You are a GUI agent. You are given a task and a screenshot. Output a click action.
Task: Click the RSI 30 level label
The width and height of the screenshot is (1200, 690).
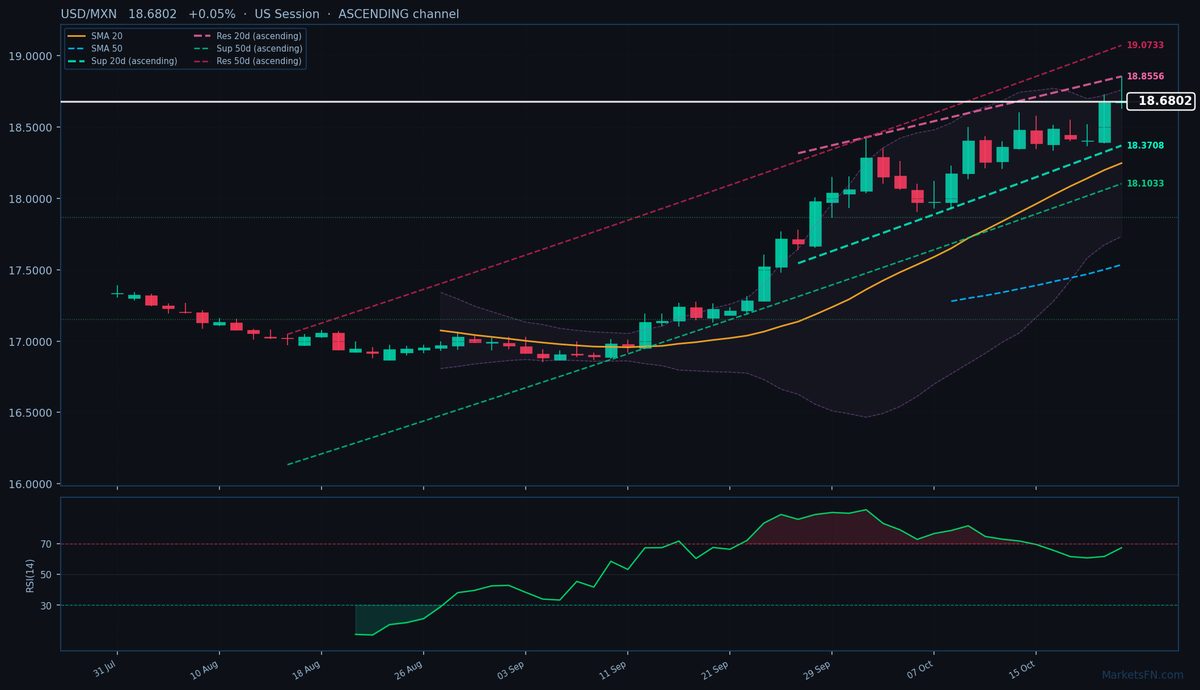click(47, 606)
